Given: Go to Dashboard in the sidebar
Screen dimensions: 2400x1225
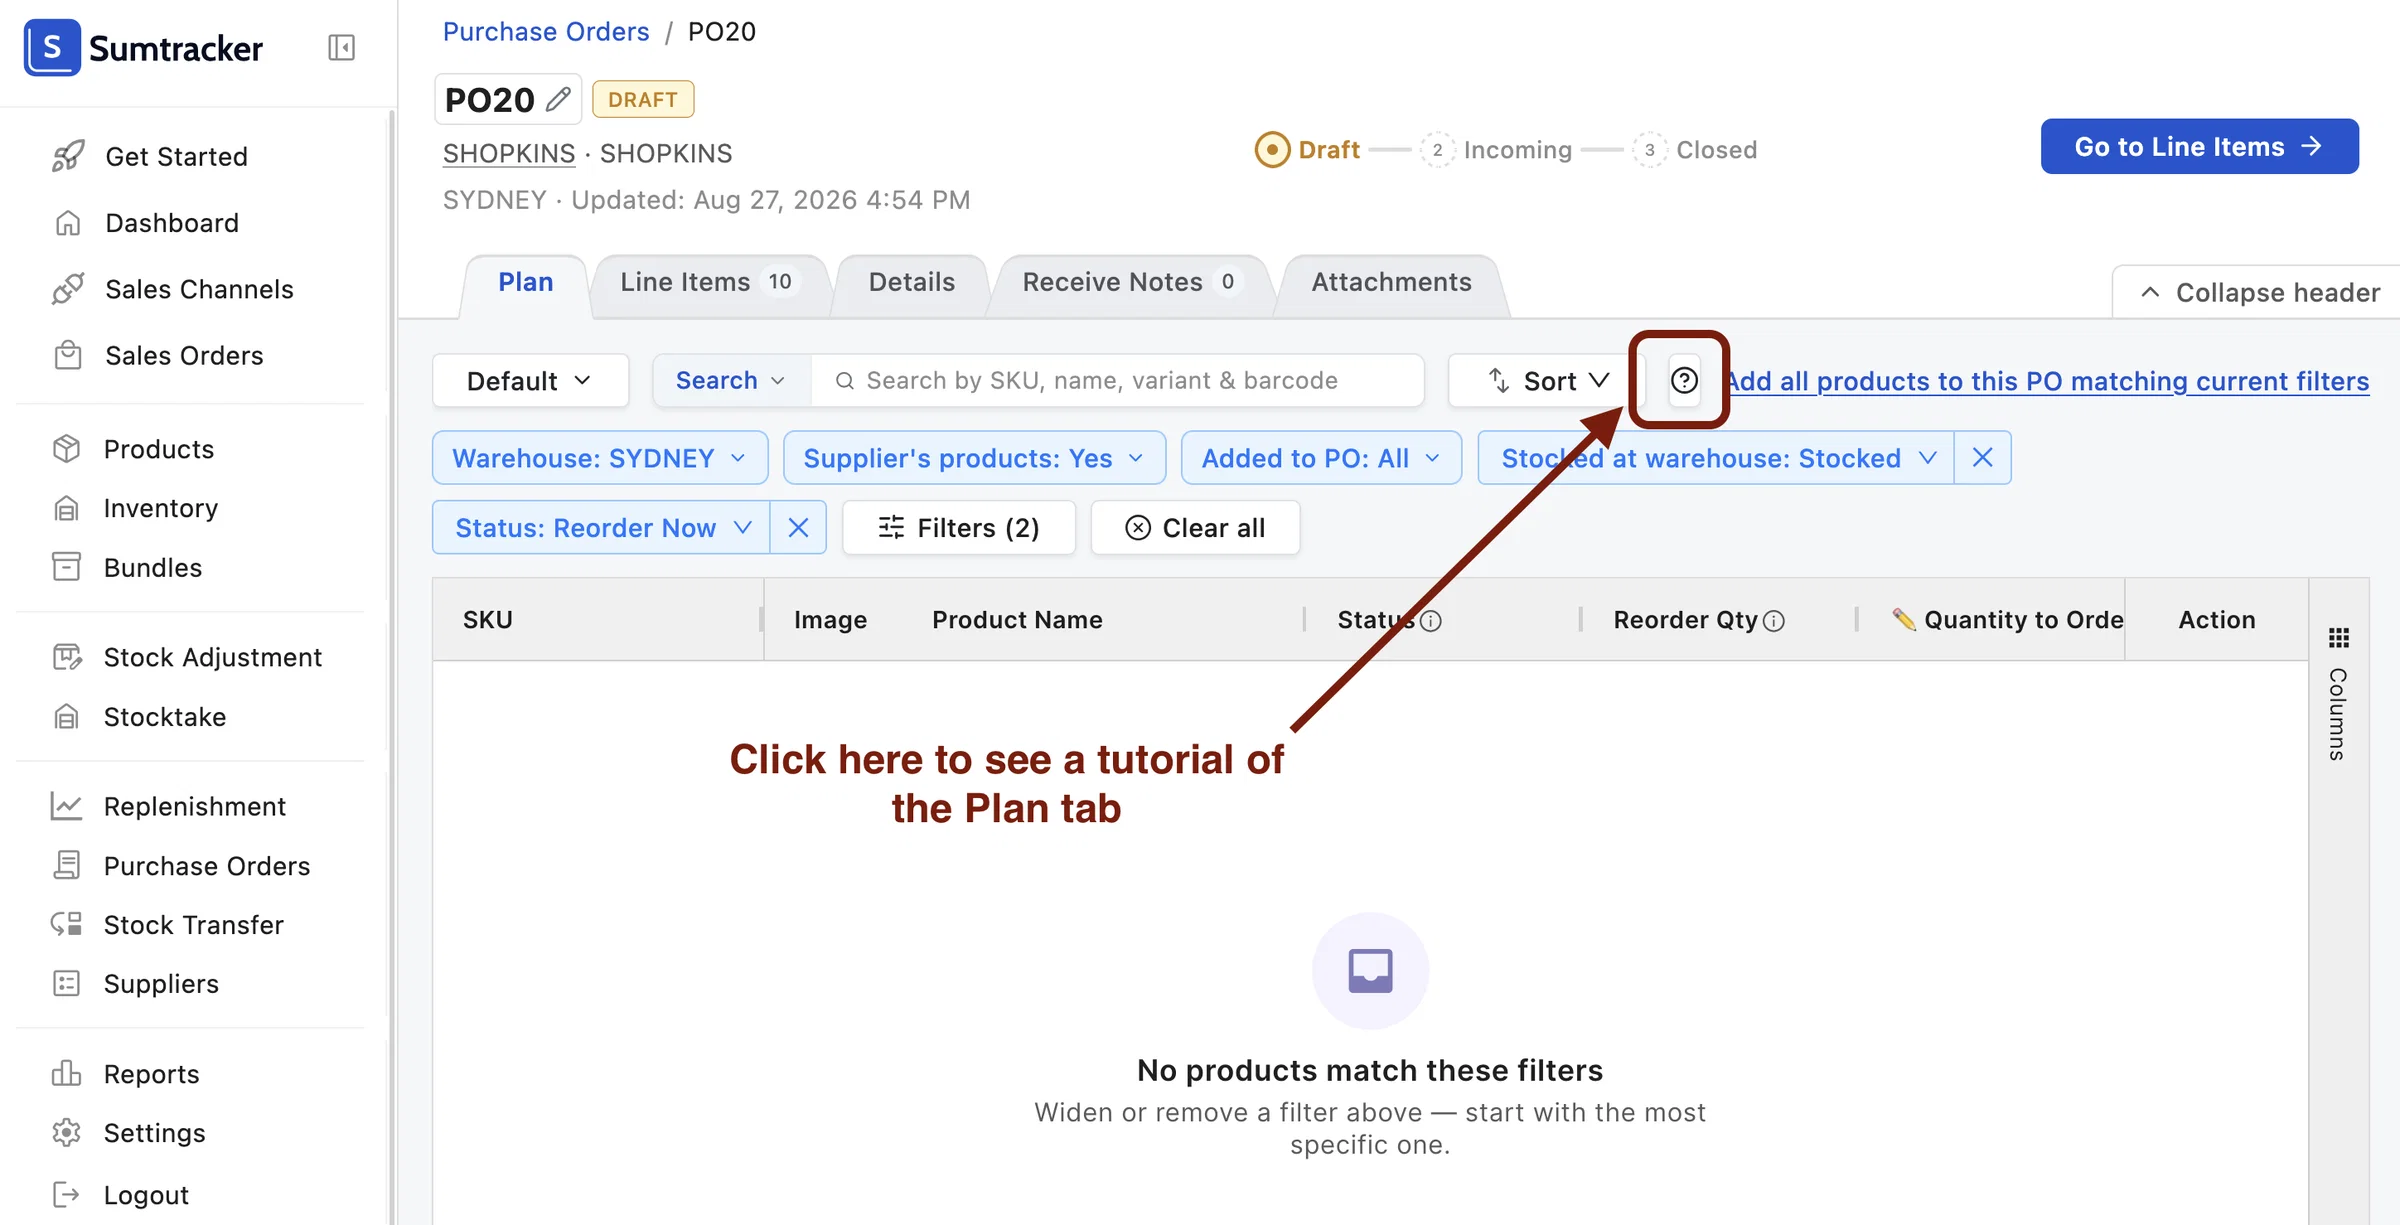Looking at the screenshot, I should (x=172, y=223).
